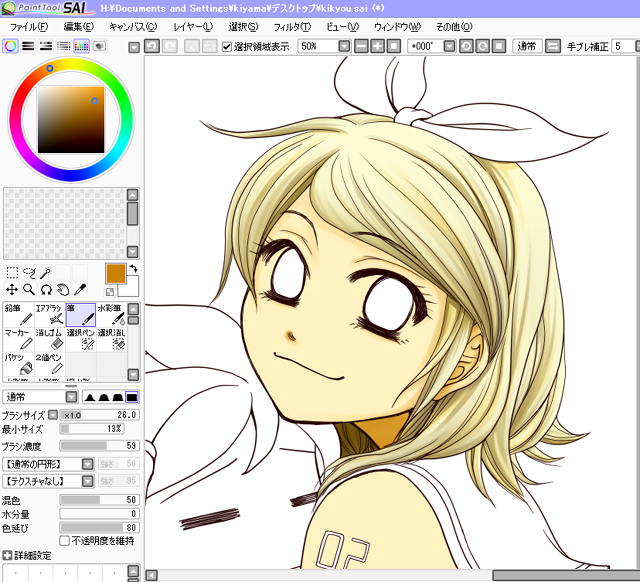The height and width of the screenshot is (582, 640).
Task: Select the move tool
Action: click(12, 290)
